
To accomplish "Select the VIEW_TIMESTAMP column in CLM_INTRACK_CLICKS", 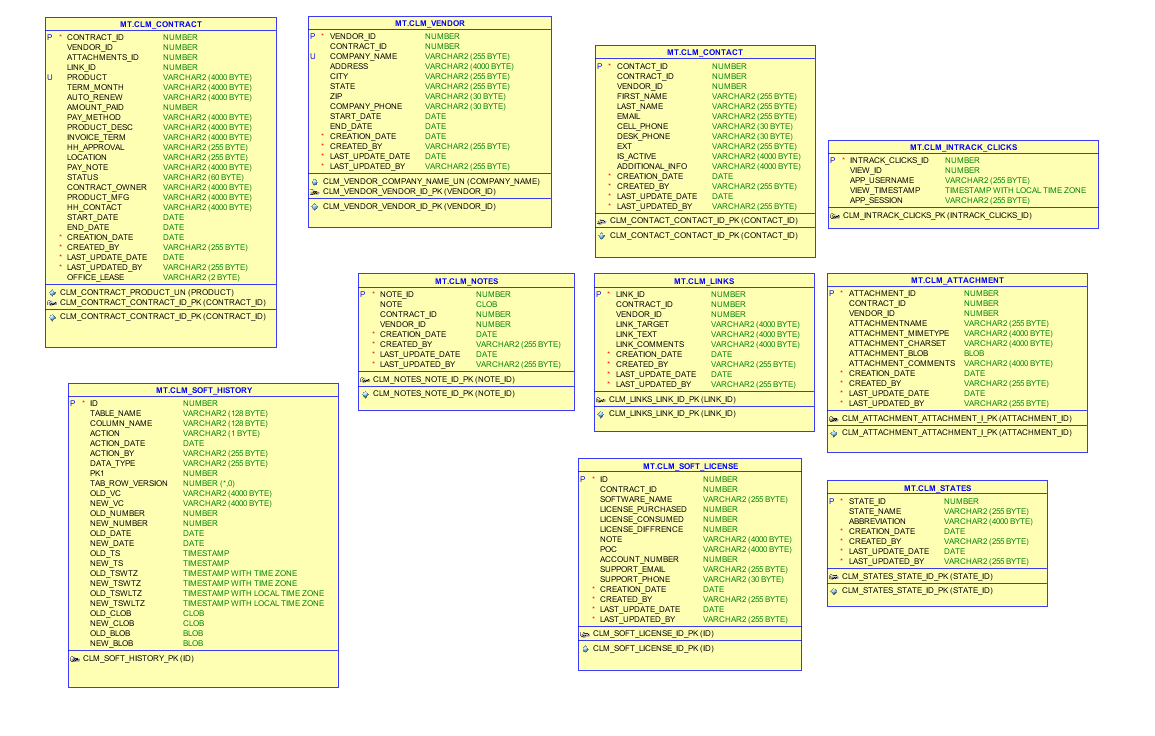I will (x=963, y=190).
